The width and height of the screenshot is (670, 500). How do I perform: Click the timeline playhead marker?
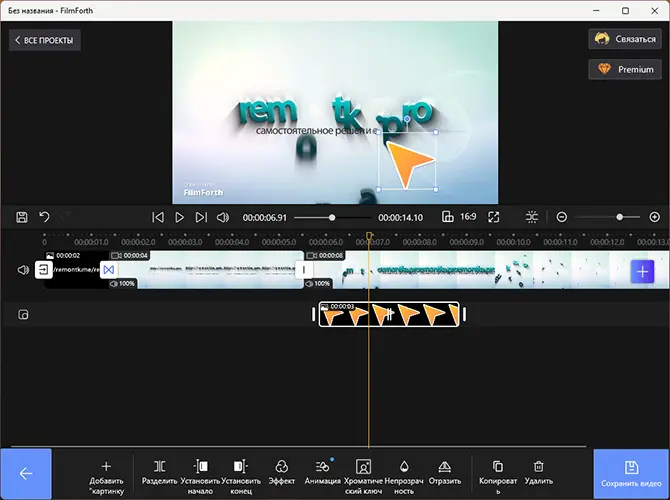(x=369, y=235)
